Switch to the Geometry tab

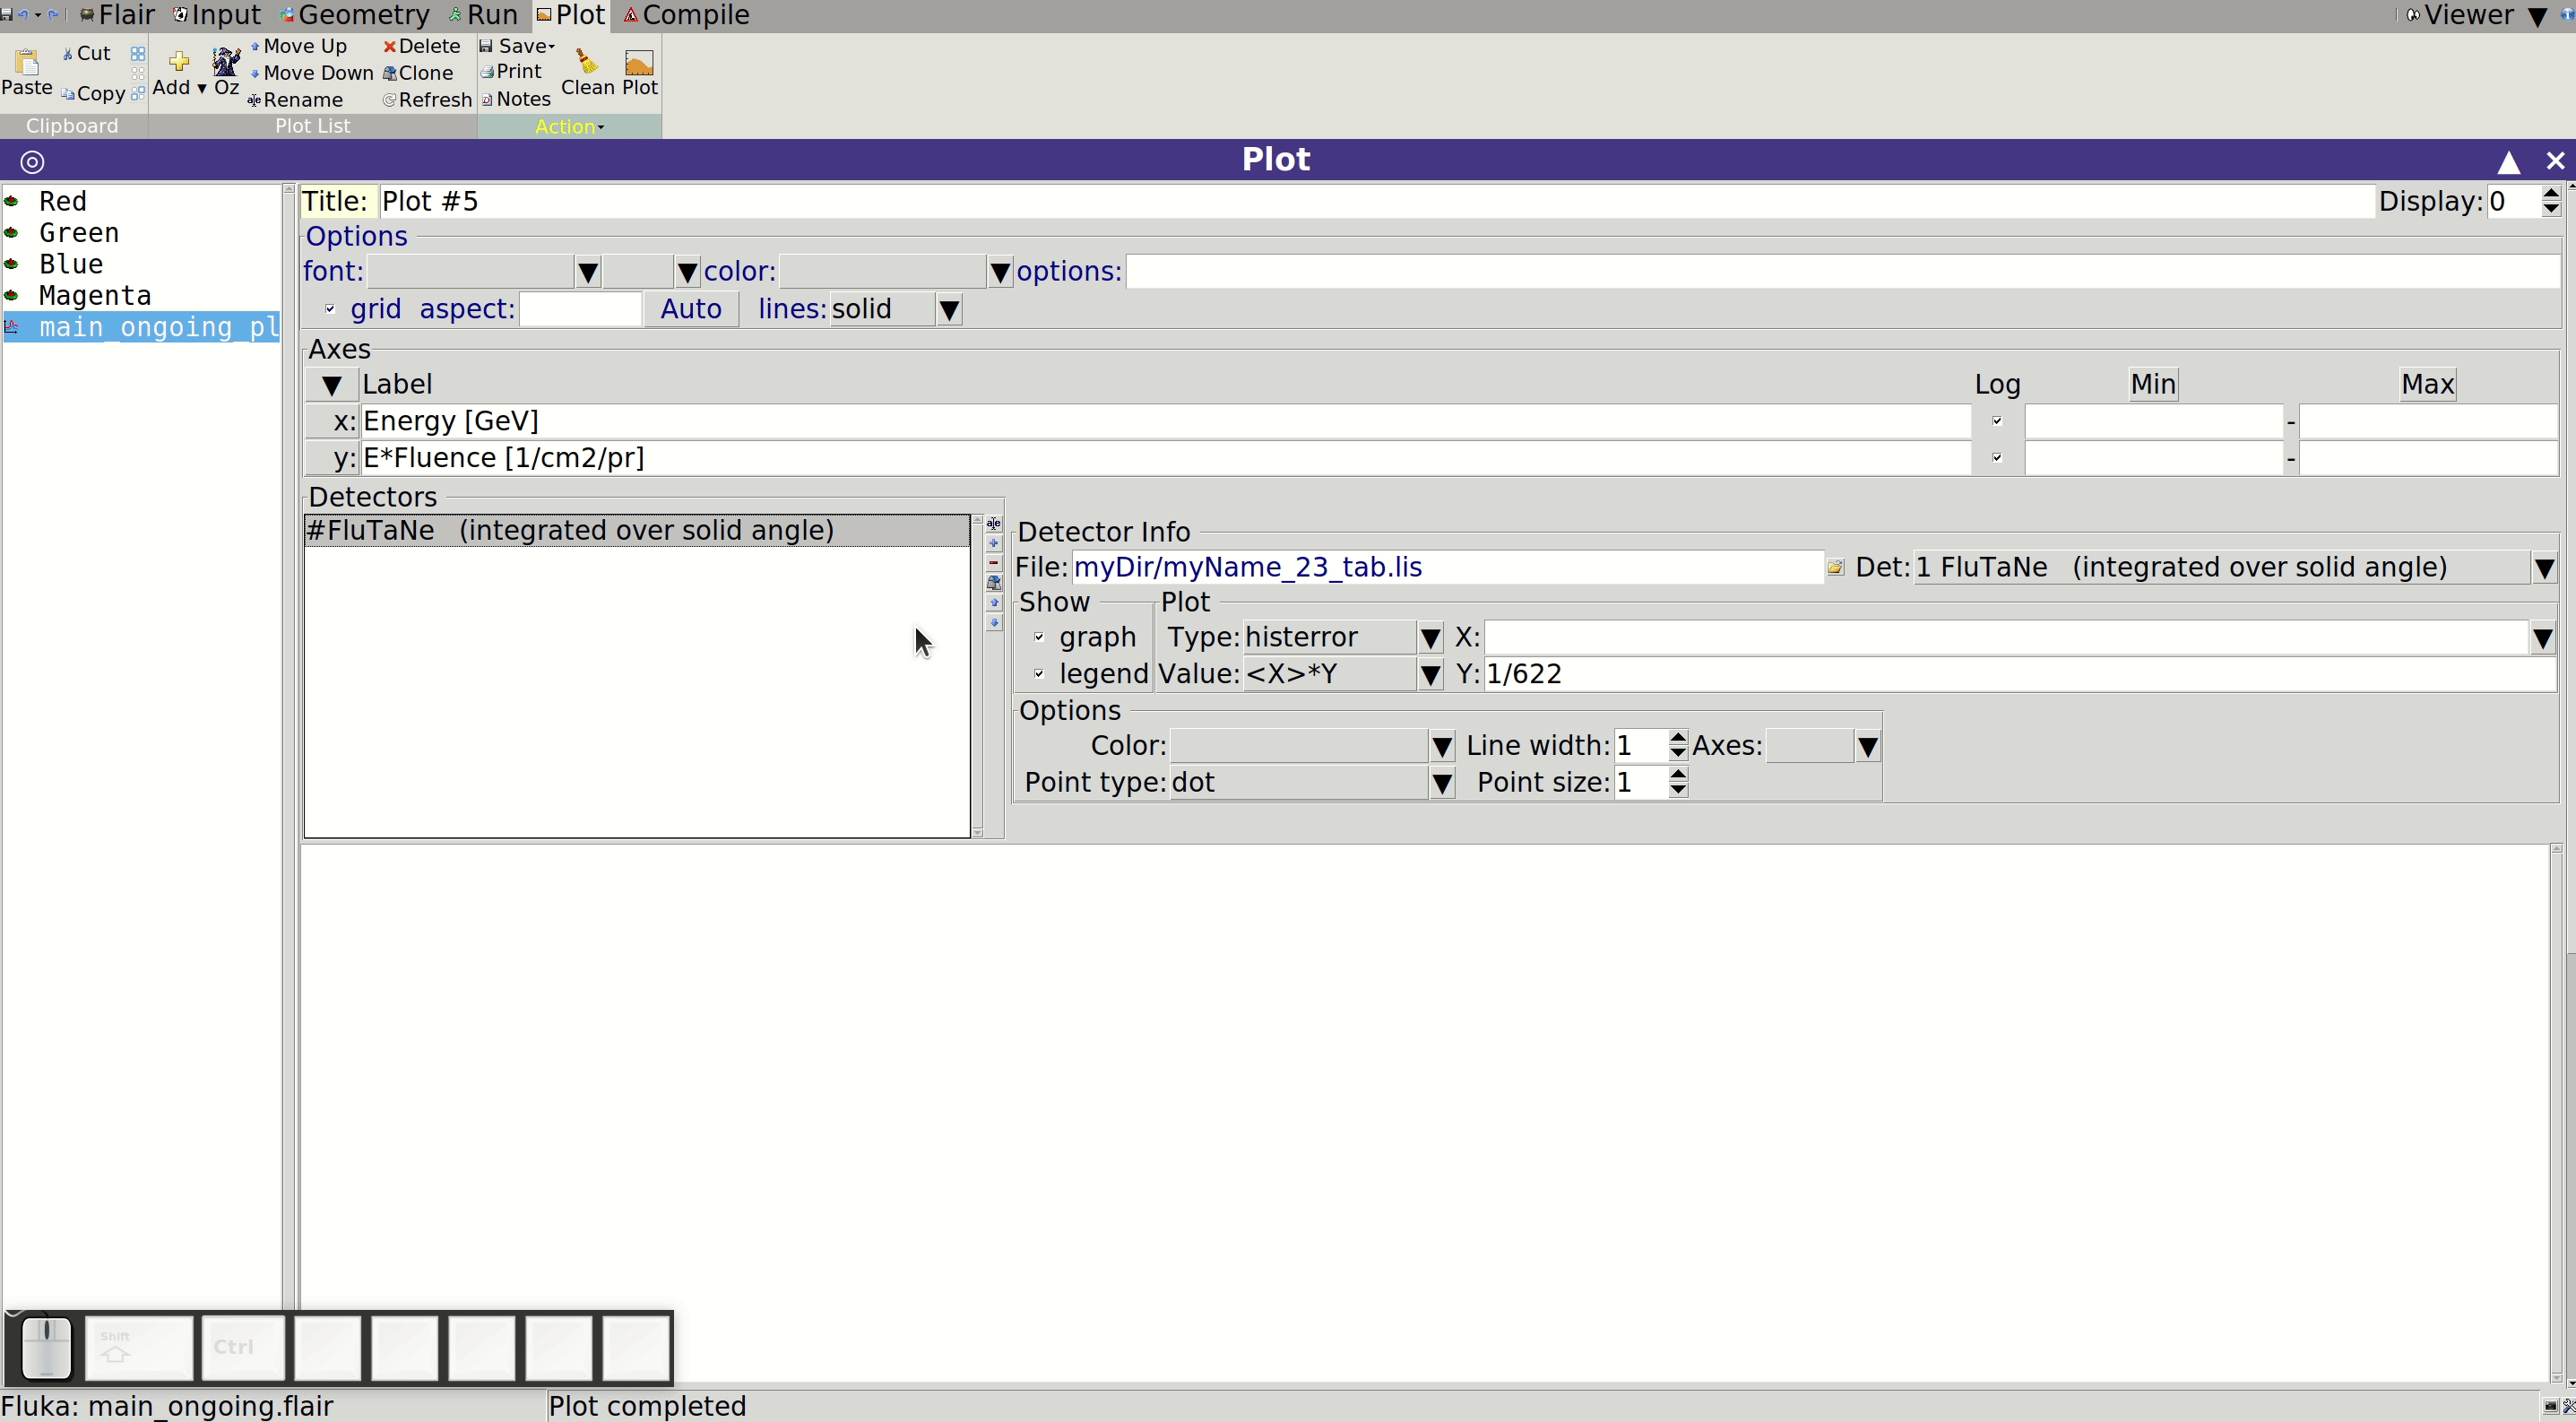(355, 15)
